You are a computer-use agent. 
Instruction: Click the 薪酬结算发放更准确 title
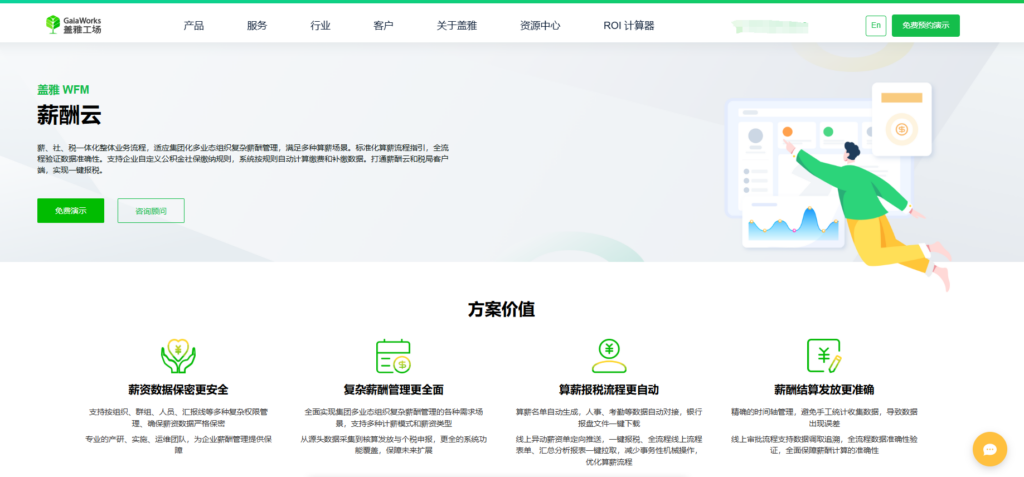tap(824, 390)
